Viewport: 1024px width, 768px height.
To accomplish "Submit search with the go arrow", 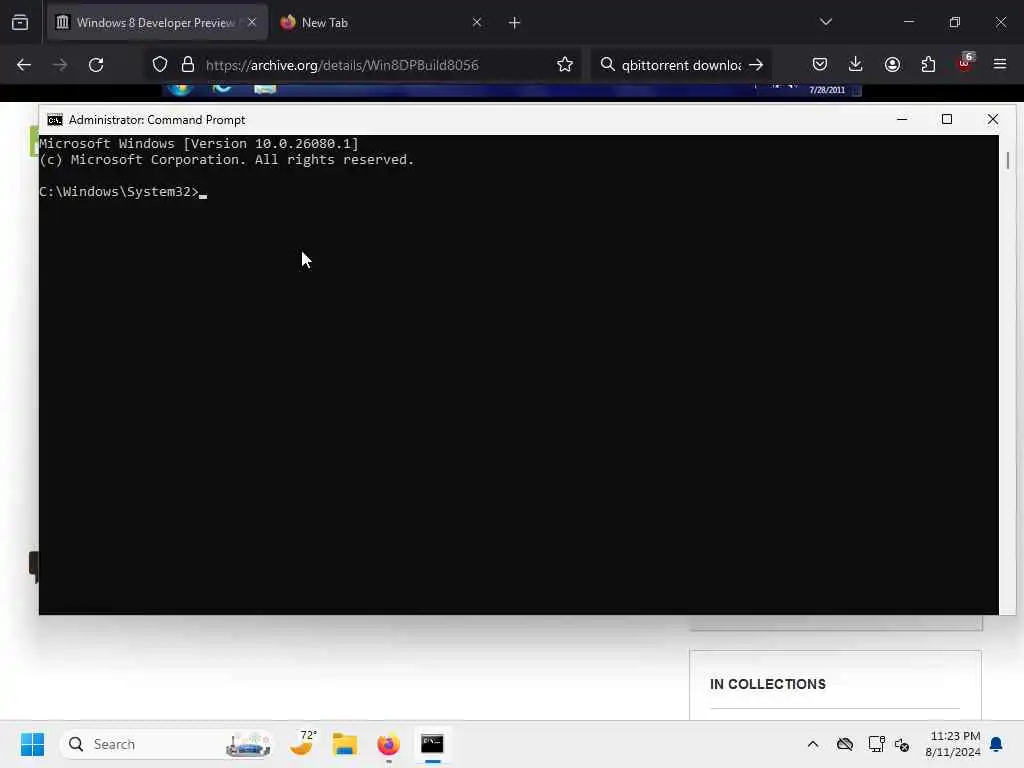I will (756, 65).
